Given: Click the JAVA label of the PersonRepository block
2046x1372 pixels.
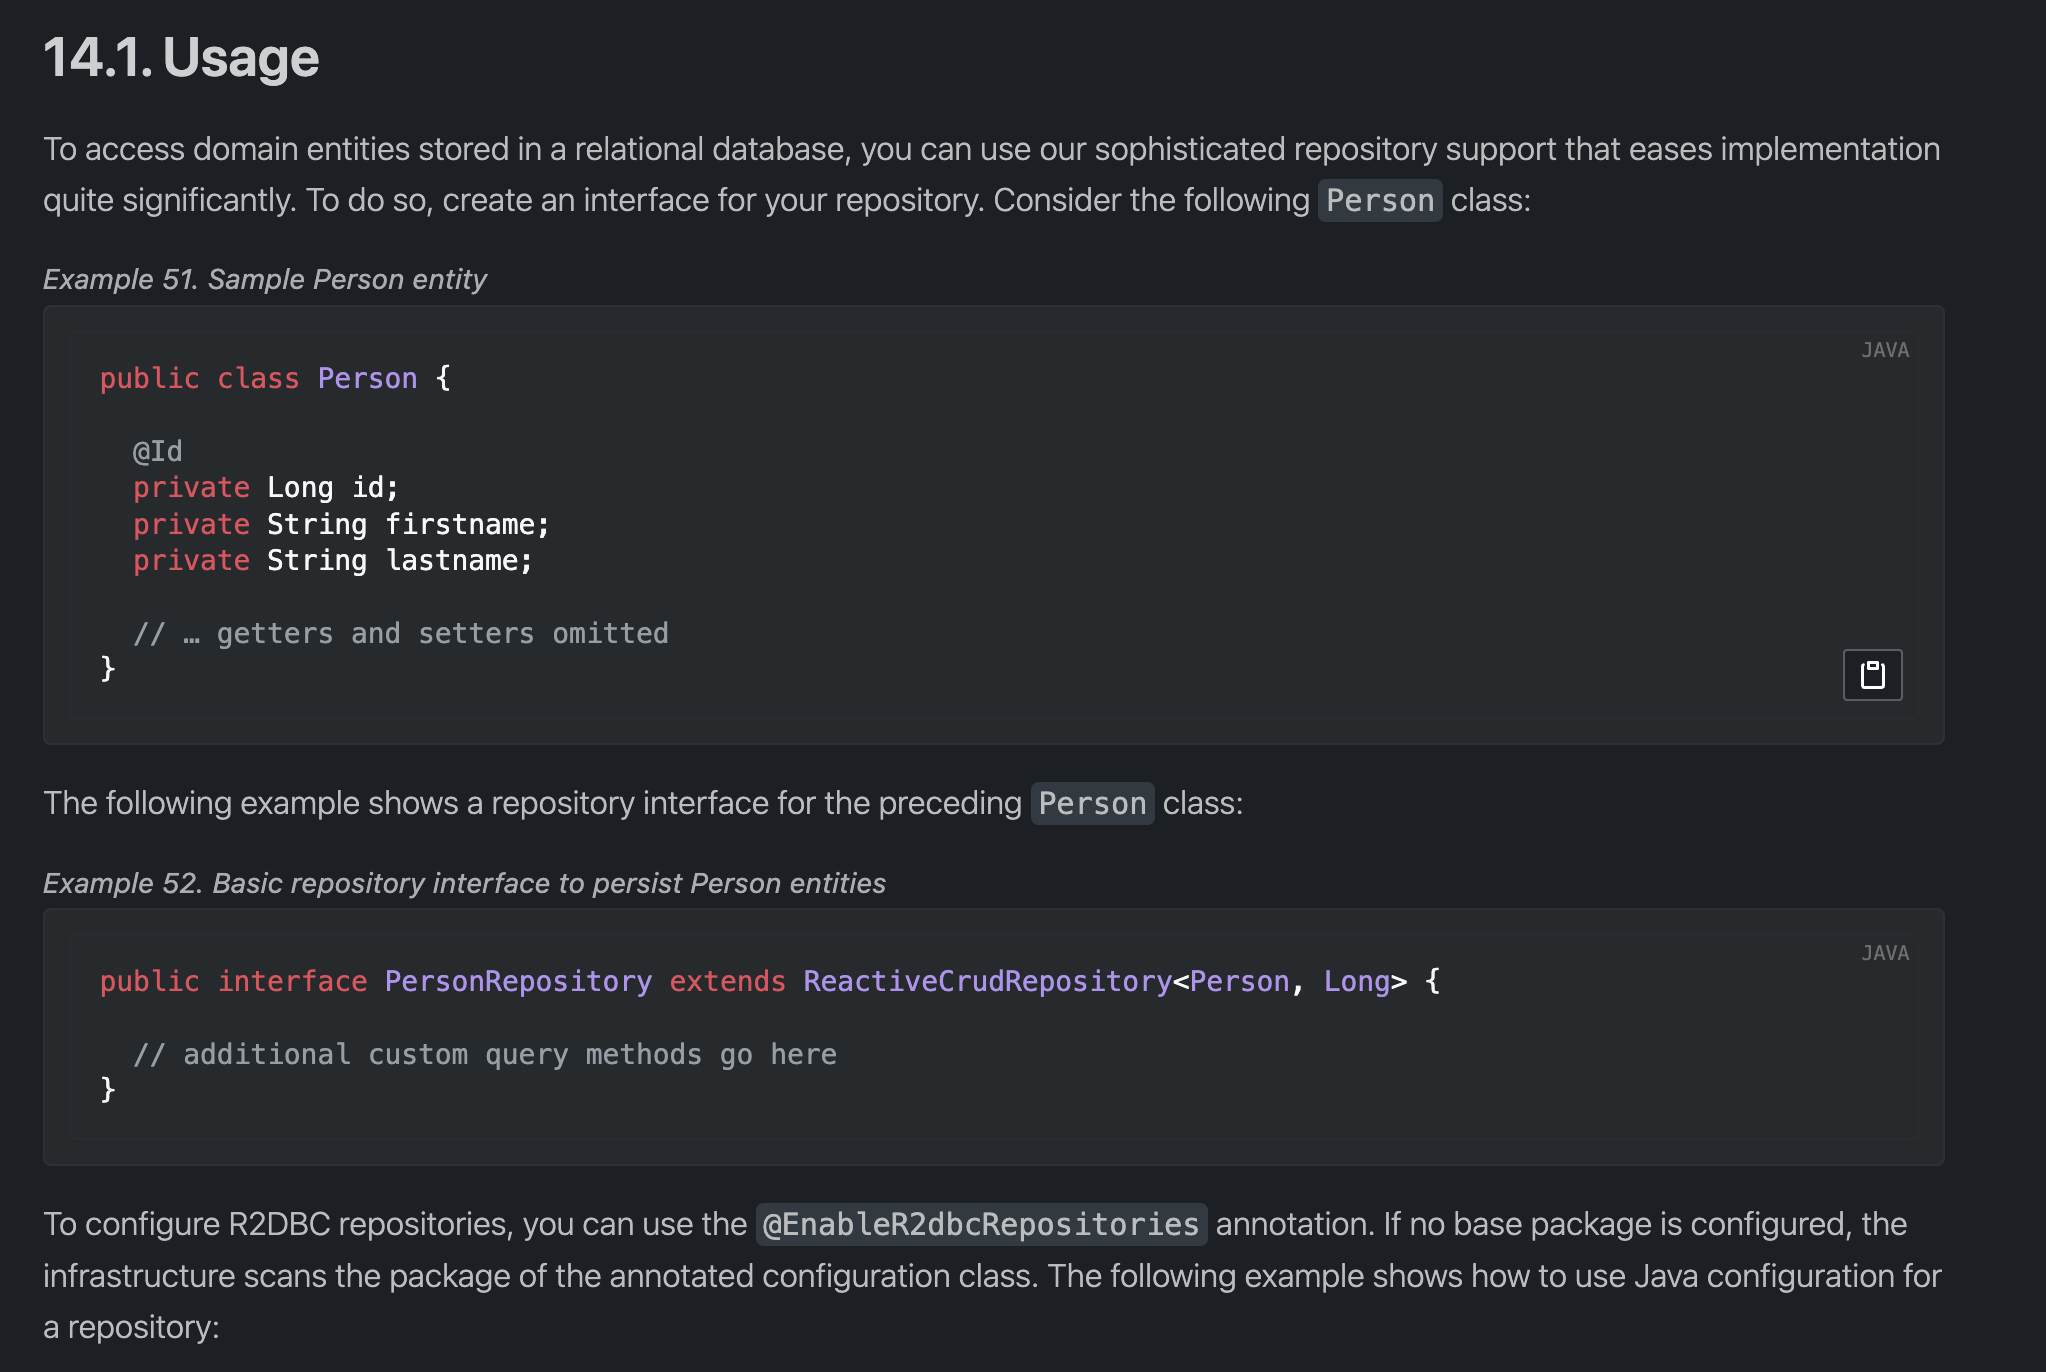Looking at the screenshot, I should tap(1884, 953).
